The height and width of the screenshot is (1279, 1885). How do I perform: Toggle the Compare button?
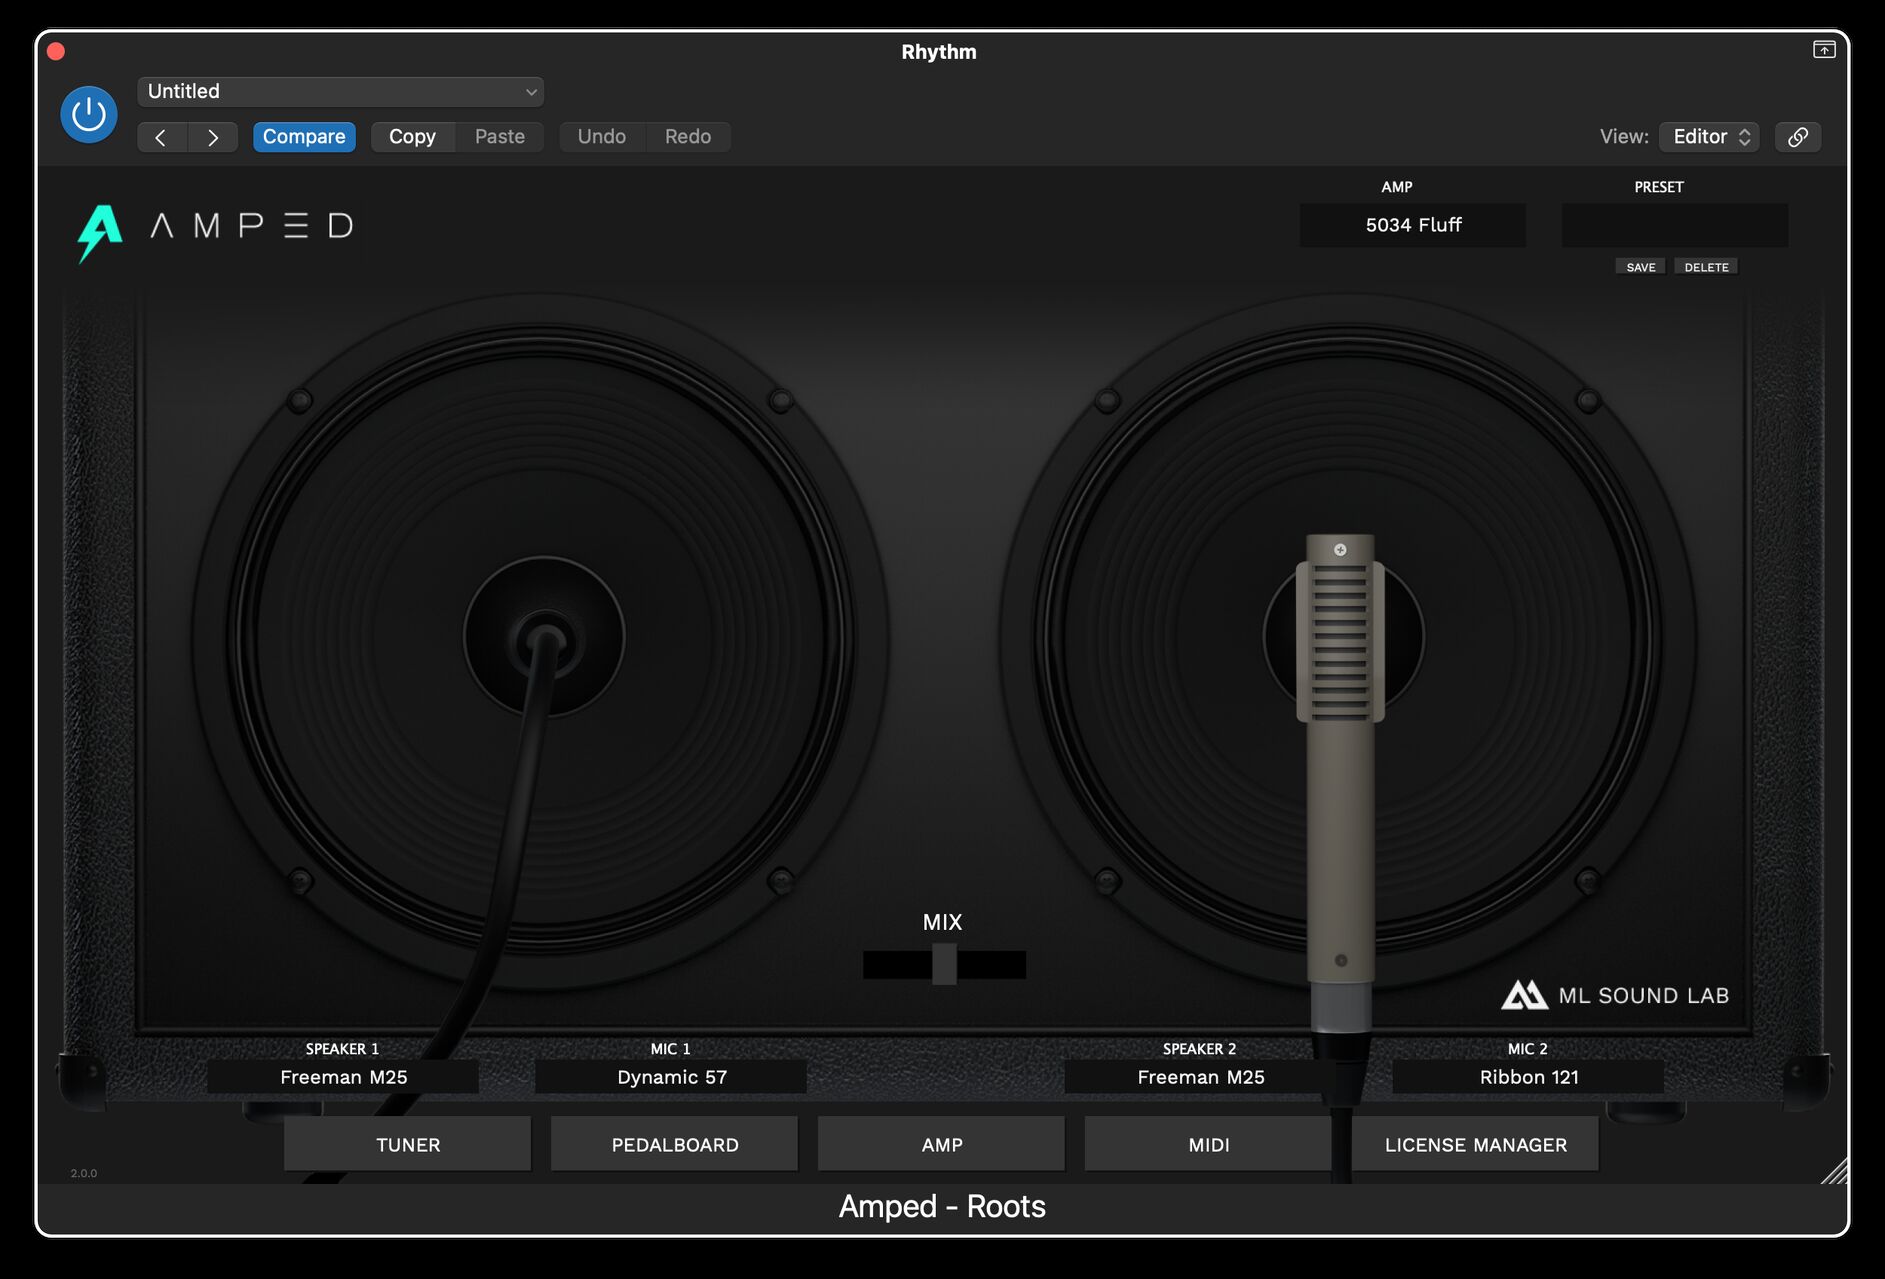pos(304,137)
